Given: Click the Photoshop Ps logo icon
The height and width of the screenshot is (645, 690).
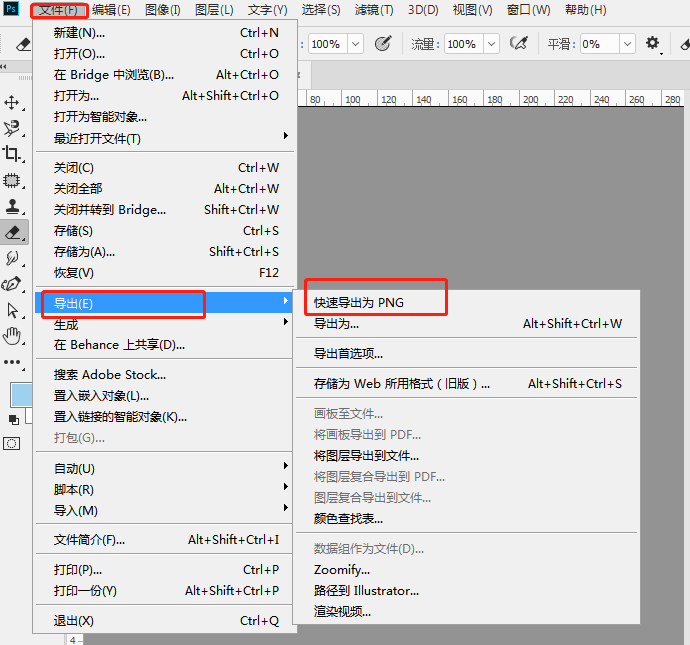Looking at the screenshot, I should click(11, 8).
